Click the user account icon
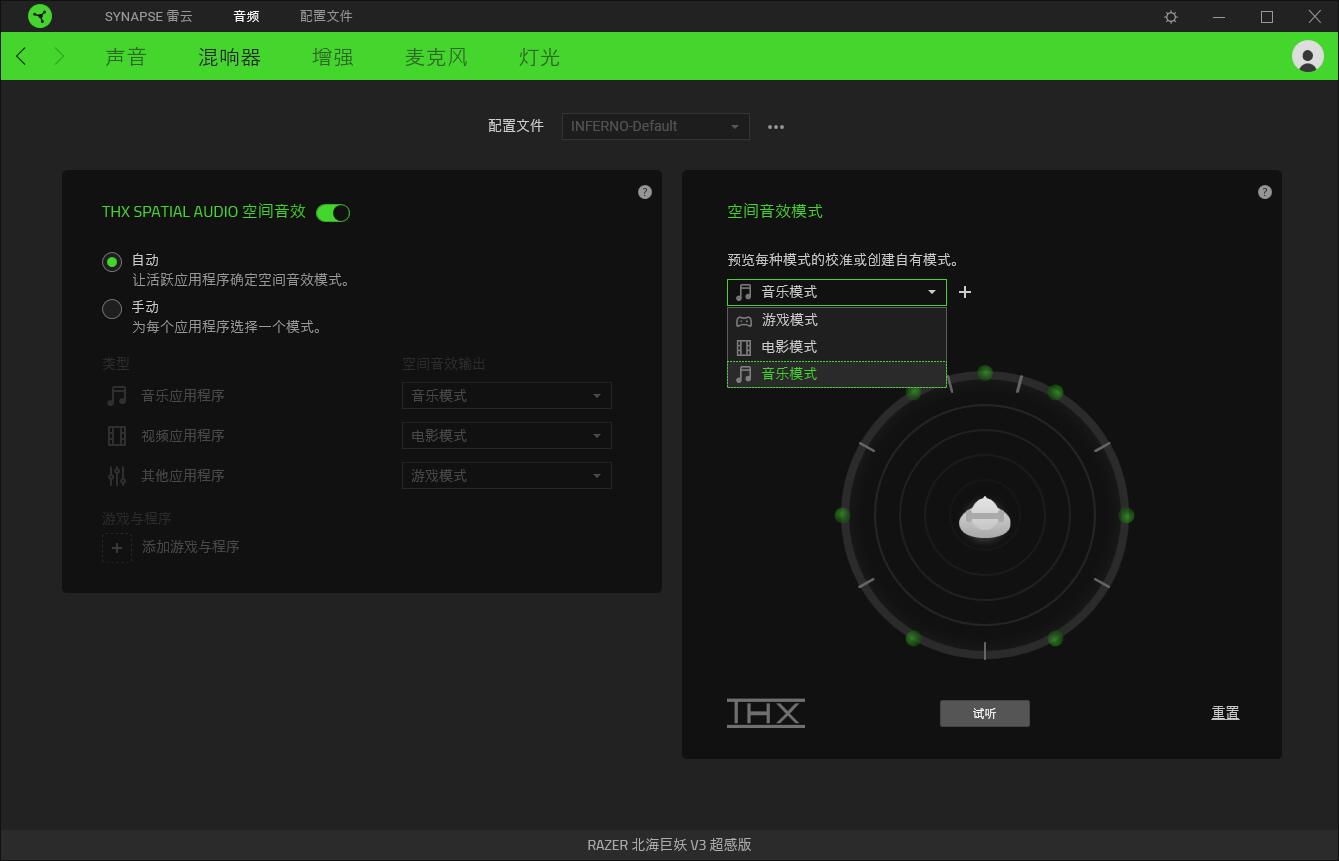1339x861 pixels. coord(1306,56)
